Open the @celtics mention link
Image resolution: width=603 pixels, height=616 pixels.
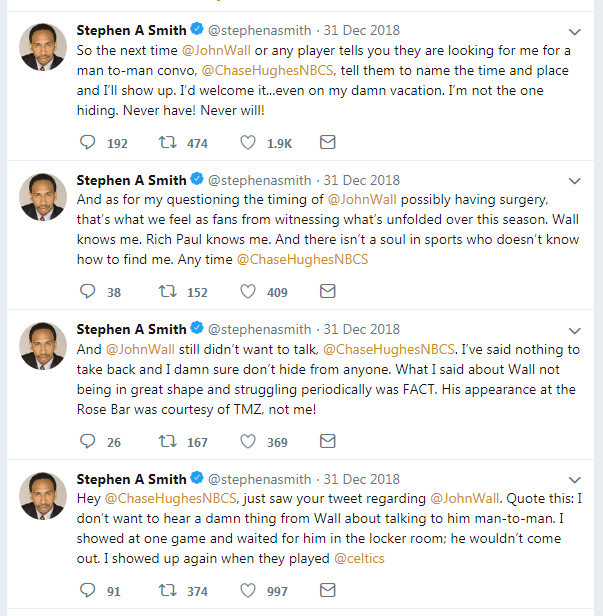(362, 558)
